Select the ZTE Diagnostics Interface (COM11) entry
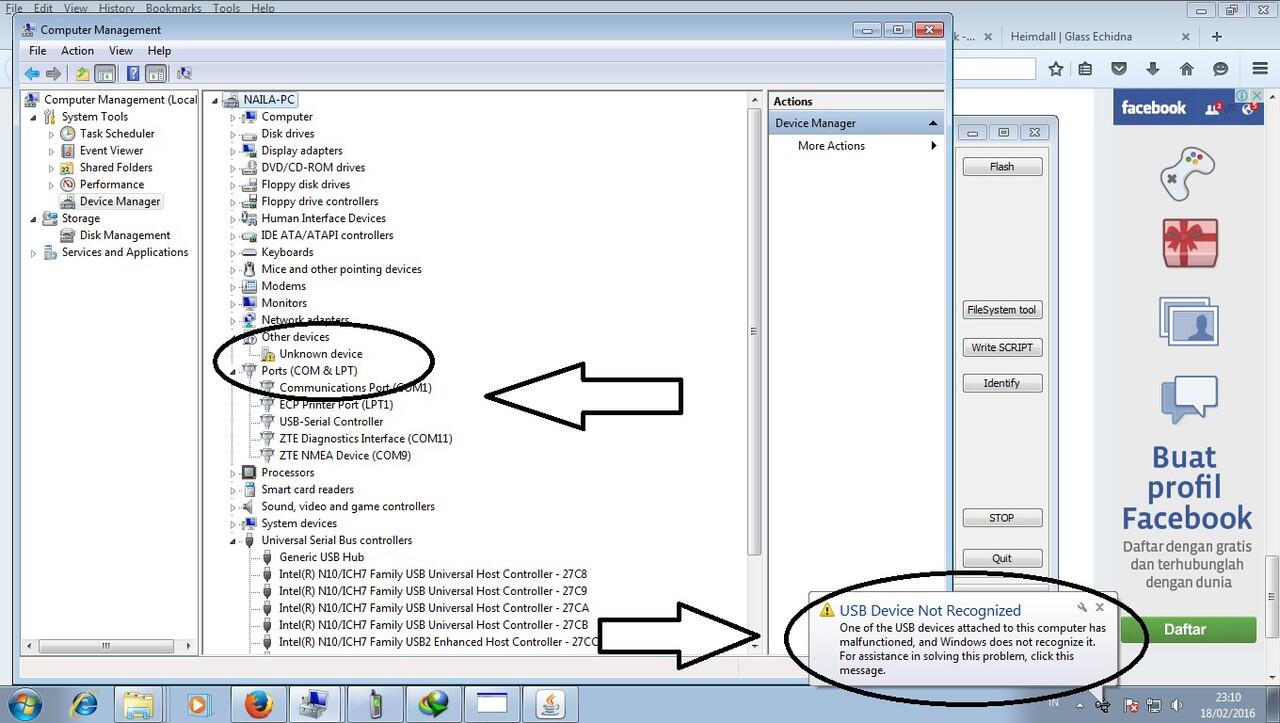 [366, 439]
